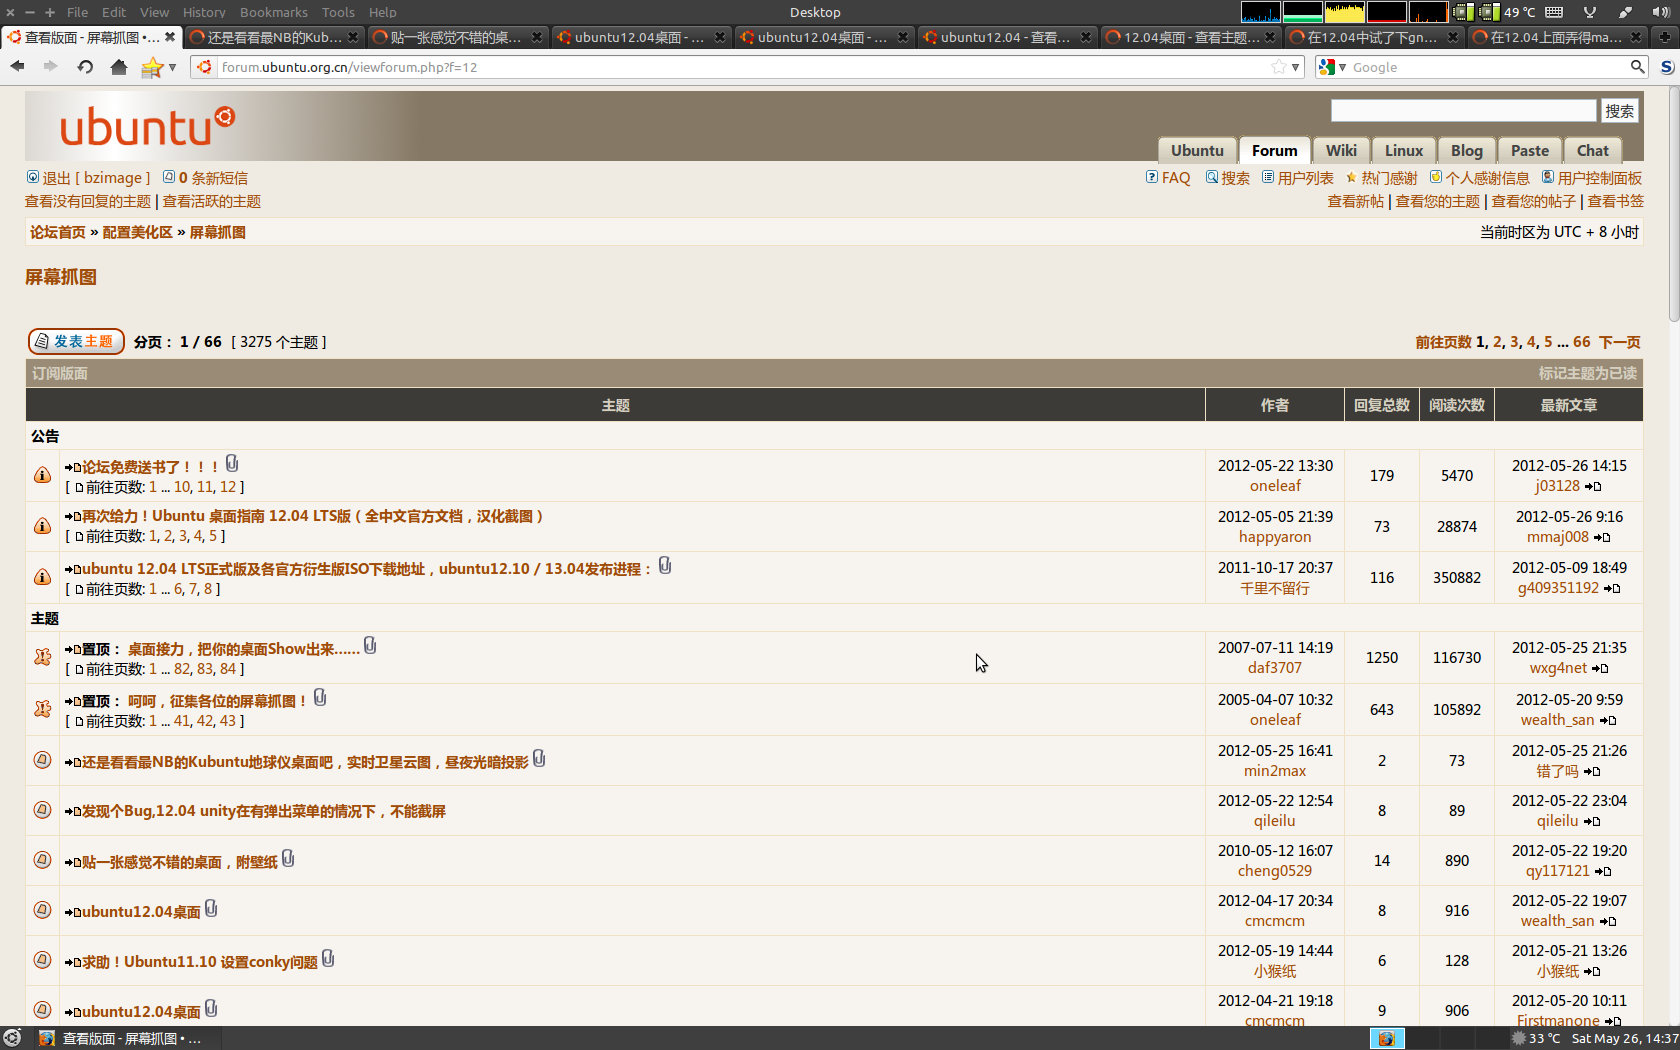Switch to the Wiki tab in forum navigation
The height and width of the screenshot is (1050, 1680).
[1341, 150]
